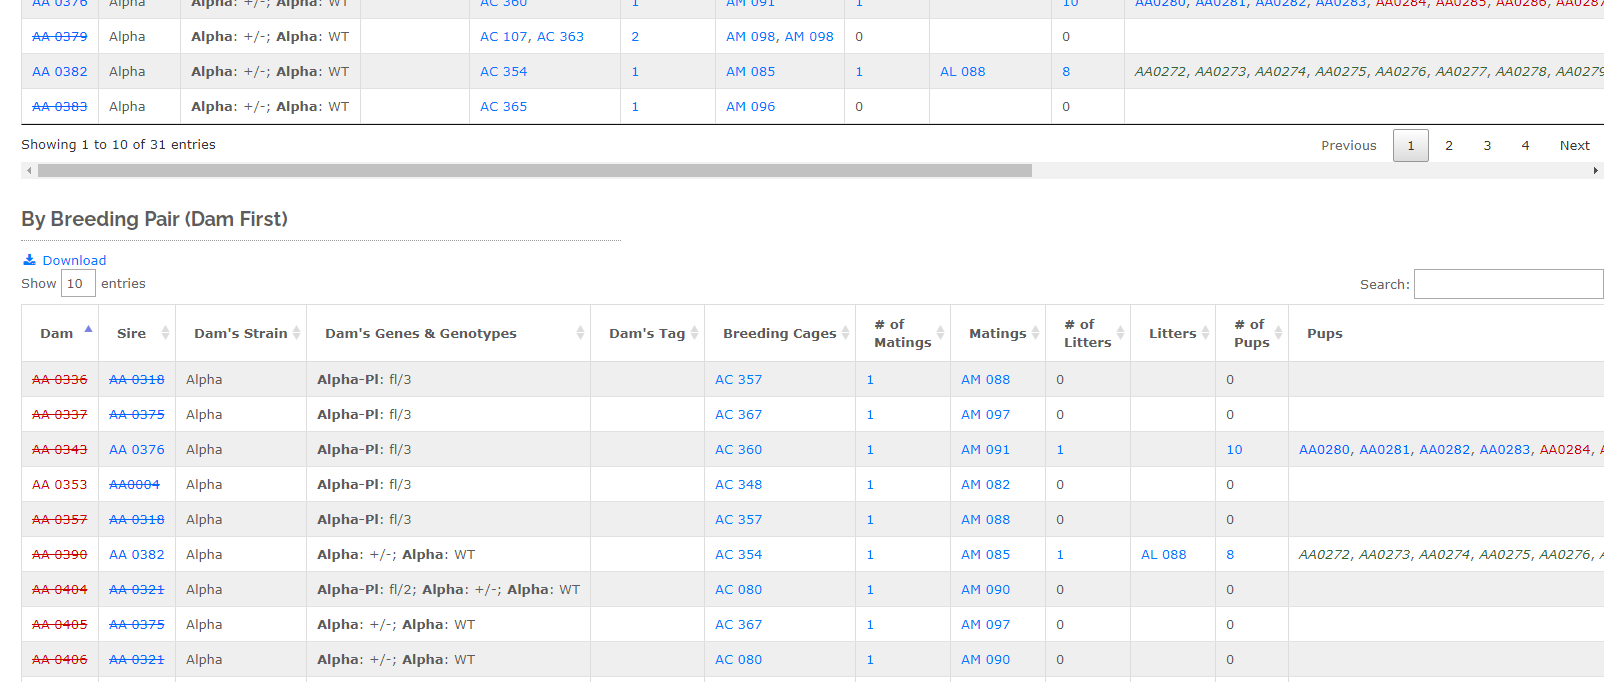Open breeding cage AC 367 in the AA 0337 row

click(x=738, y=414)
